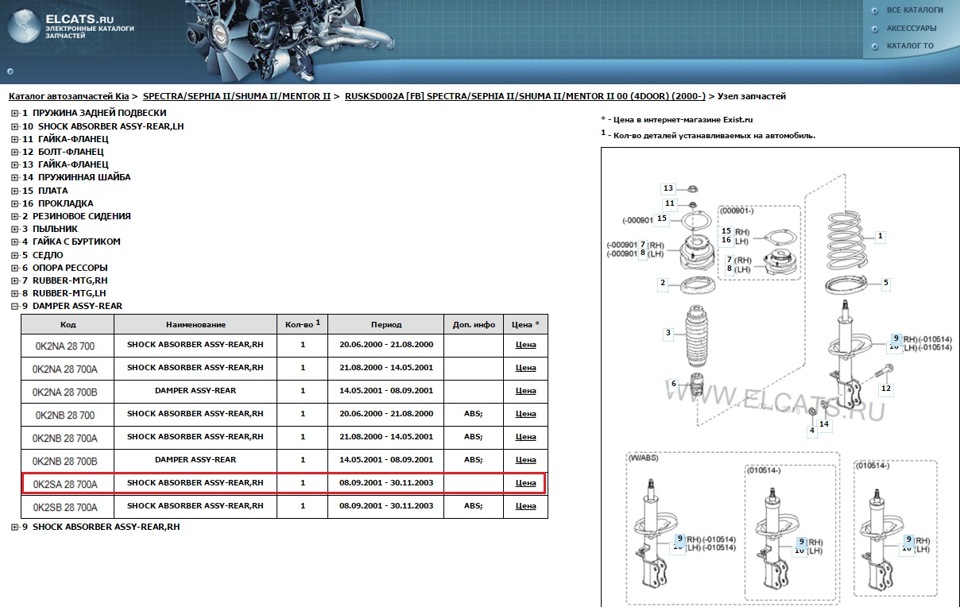This screenshot has height=607, width=960.
Task: Select tree item РЕЗИНОВОЕ СИДЕНИЯ
Action: pyautogui.click(x=81, y=216)
